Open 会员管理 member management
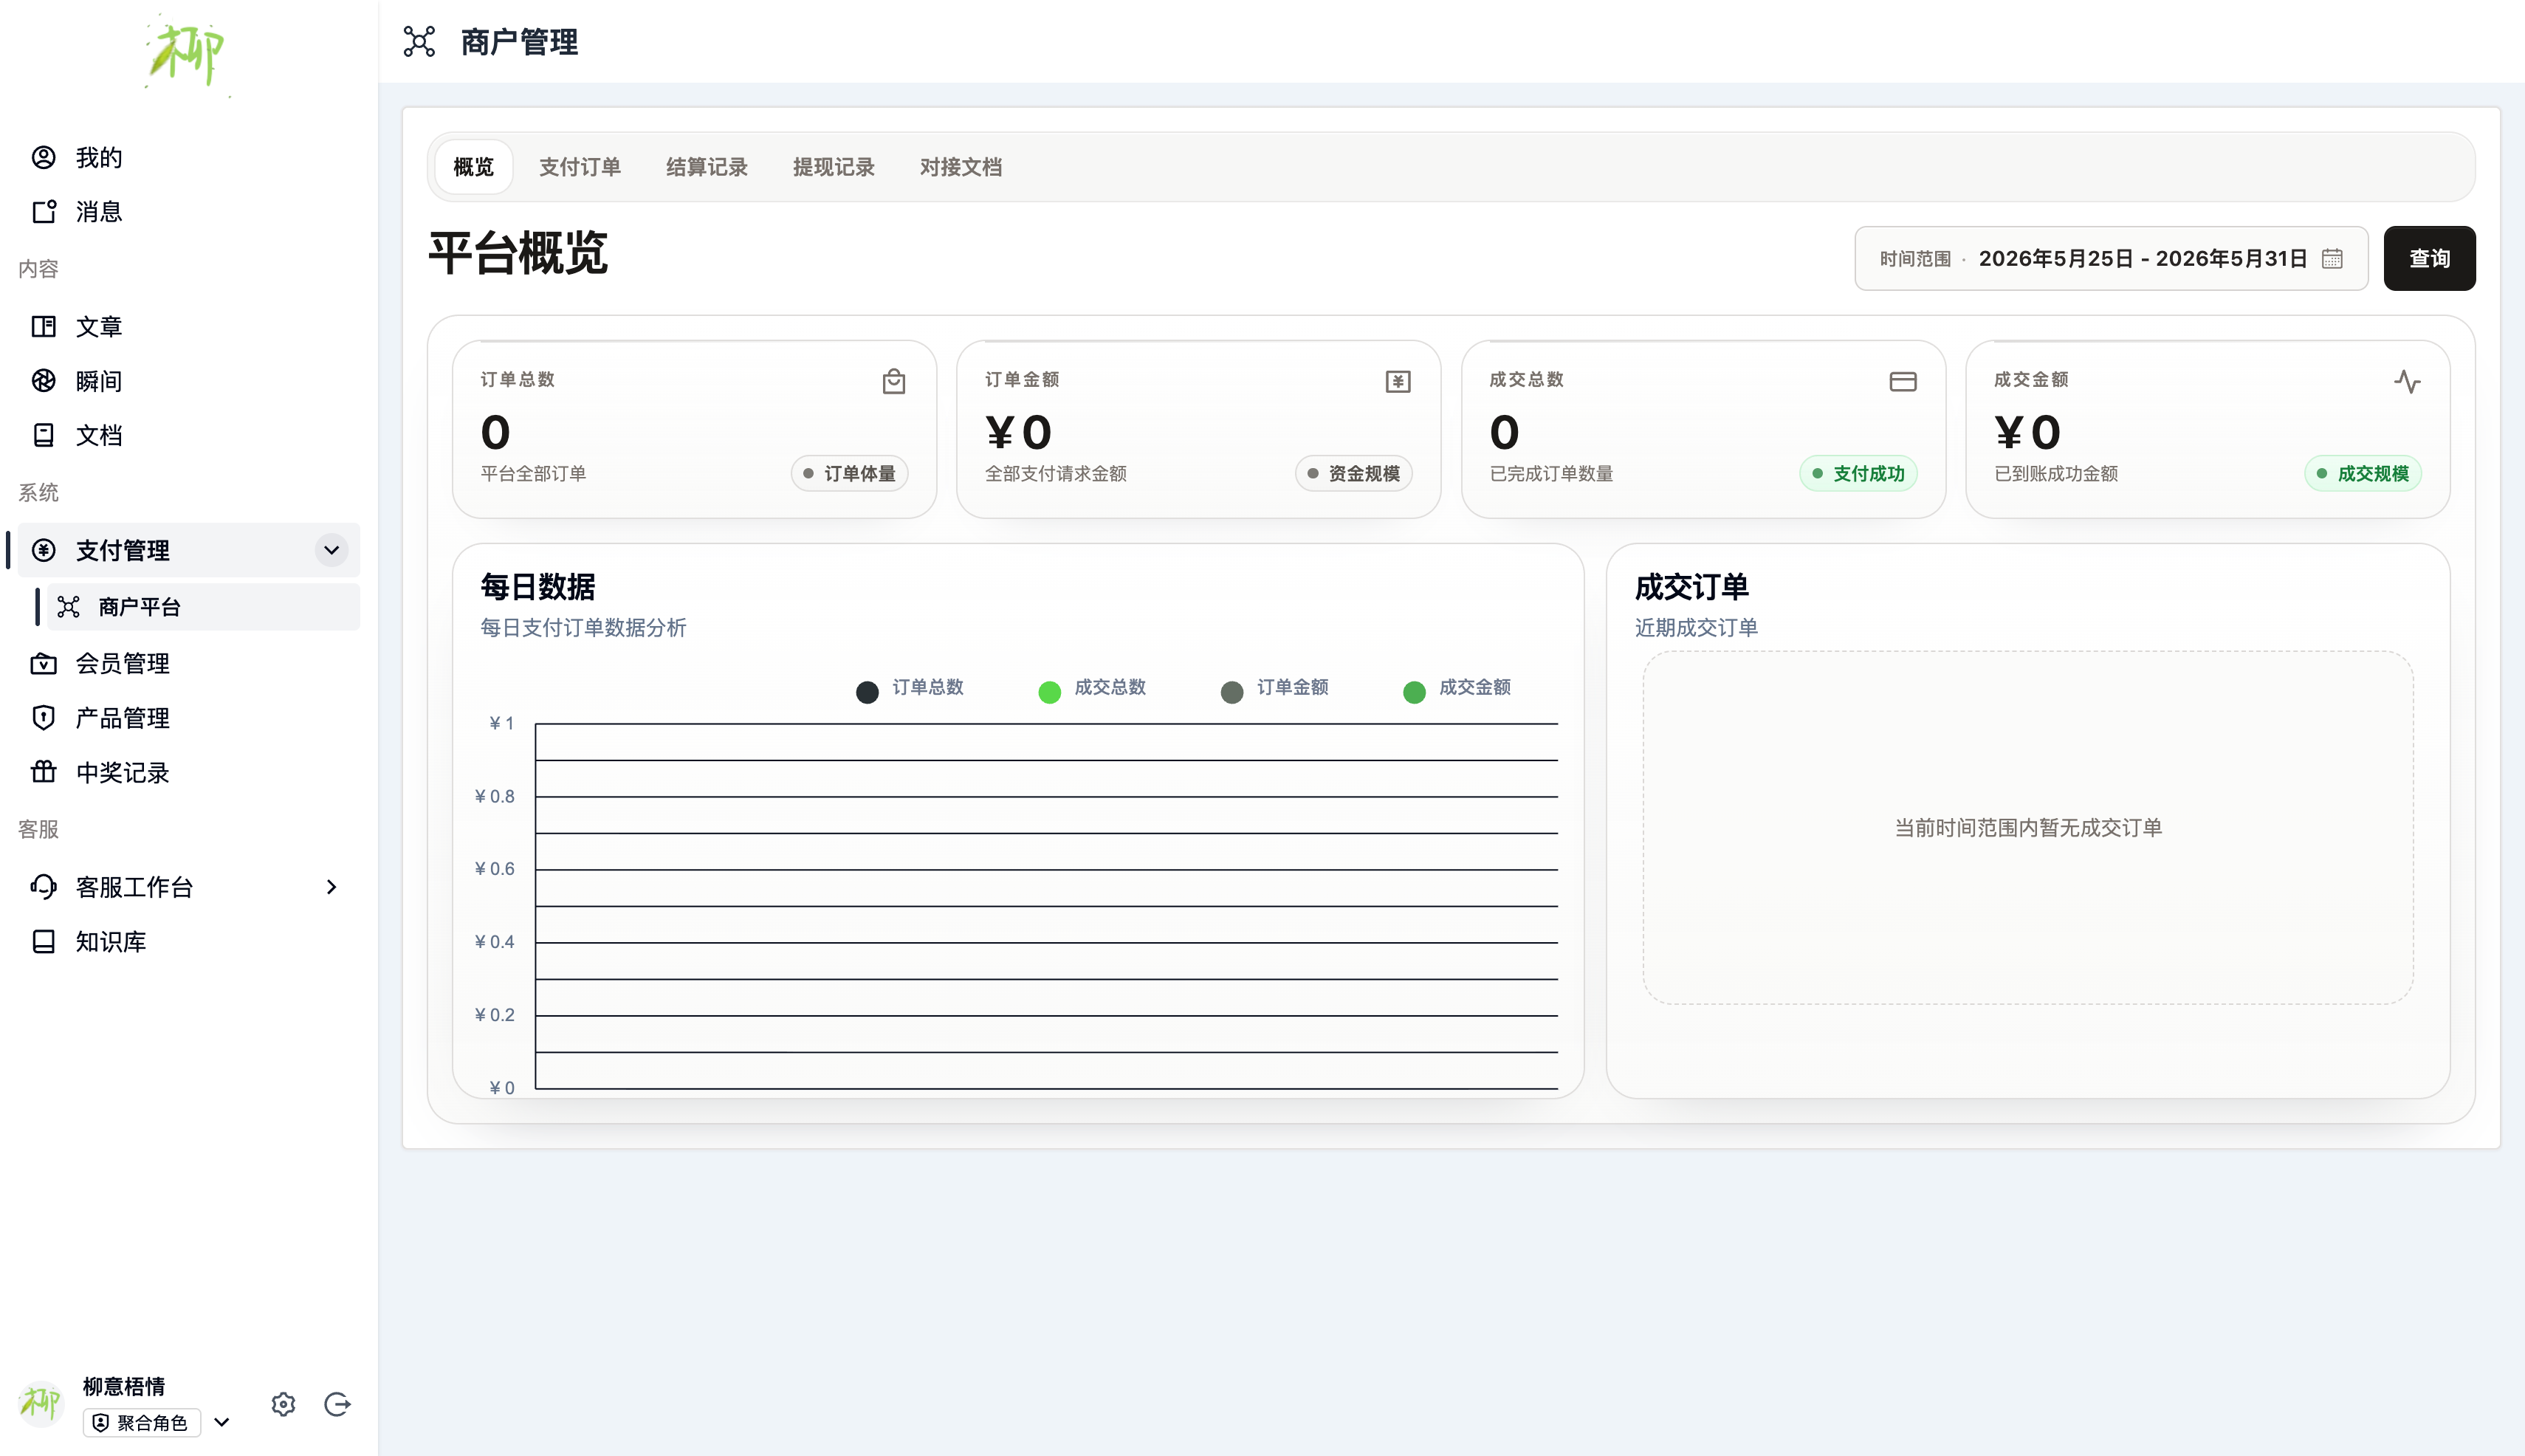Image resolution: width=2525 pixels, height=1456 pixels. pyautogui.click(x=189, y=663)
